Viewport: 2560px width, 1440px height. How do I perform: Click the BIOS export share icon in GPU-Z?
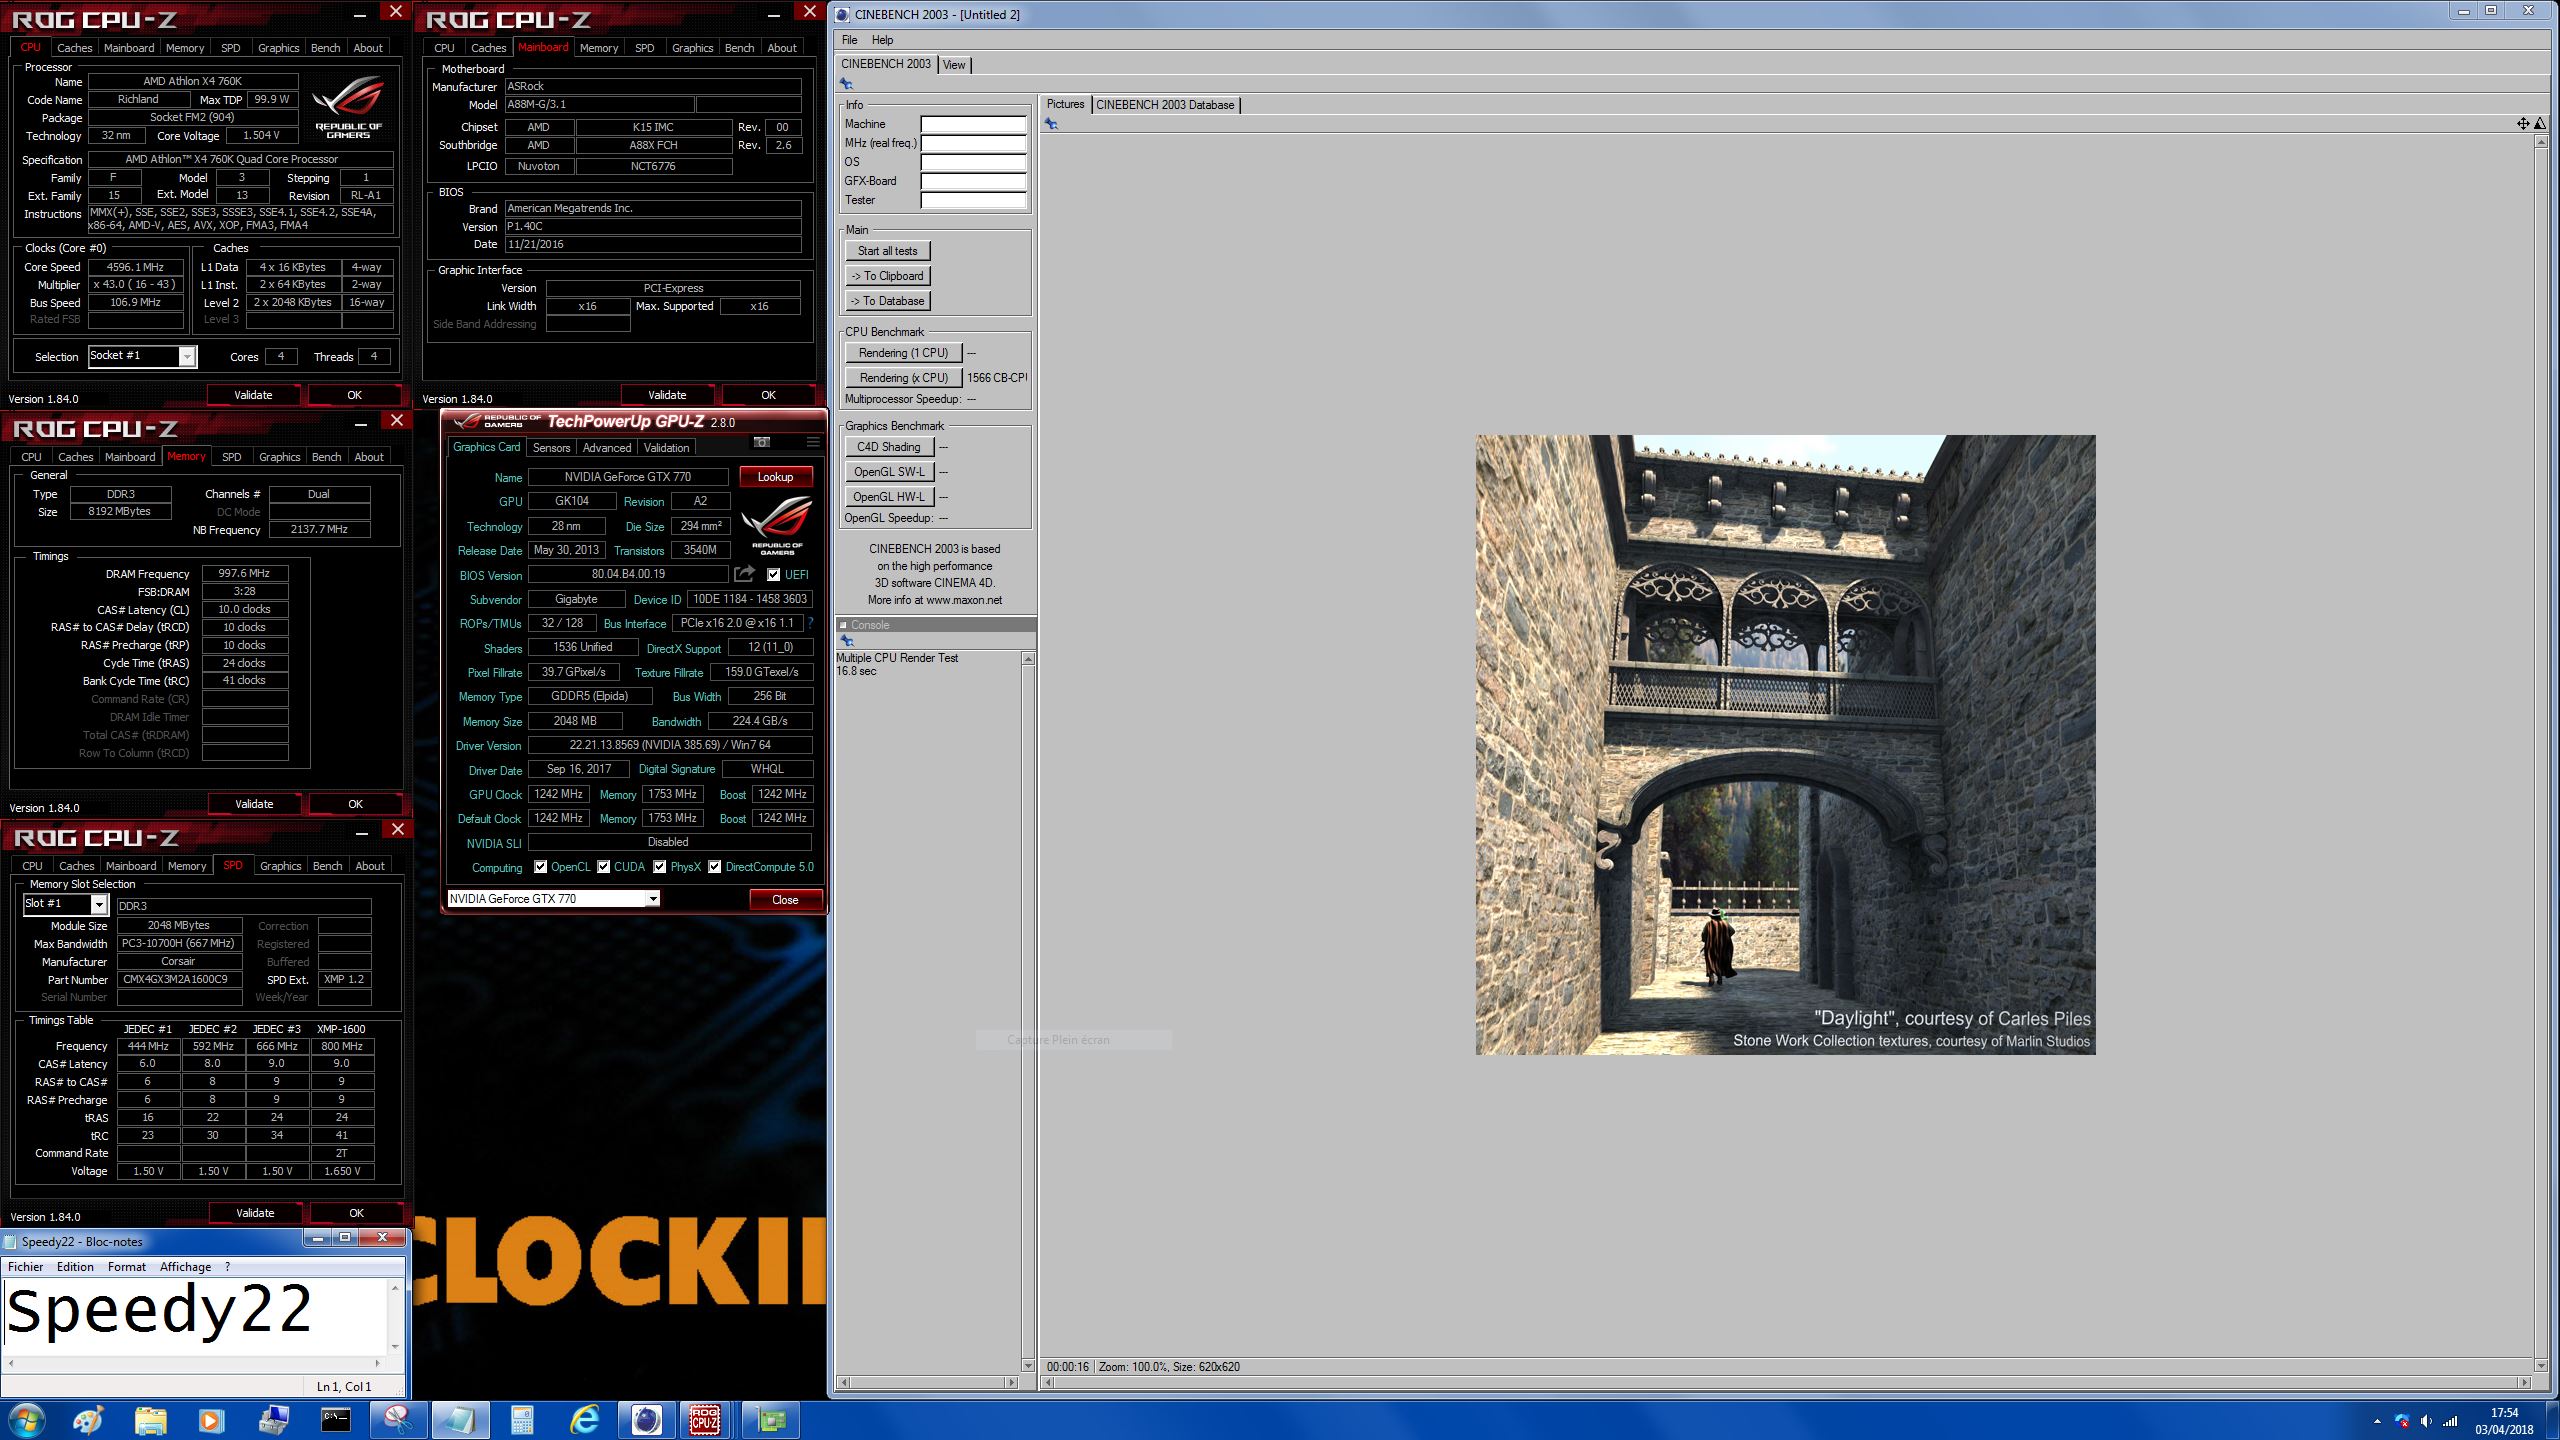pos(744,574)
